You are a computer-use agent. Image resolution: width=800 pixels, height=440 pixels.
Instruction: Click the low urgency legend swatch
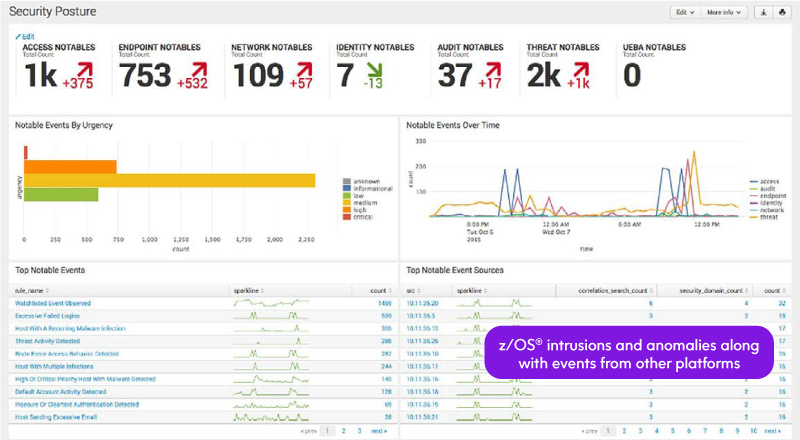click(347, 195)
